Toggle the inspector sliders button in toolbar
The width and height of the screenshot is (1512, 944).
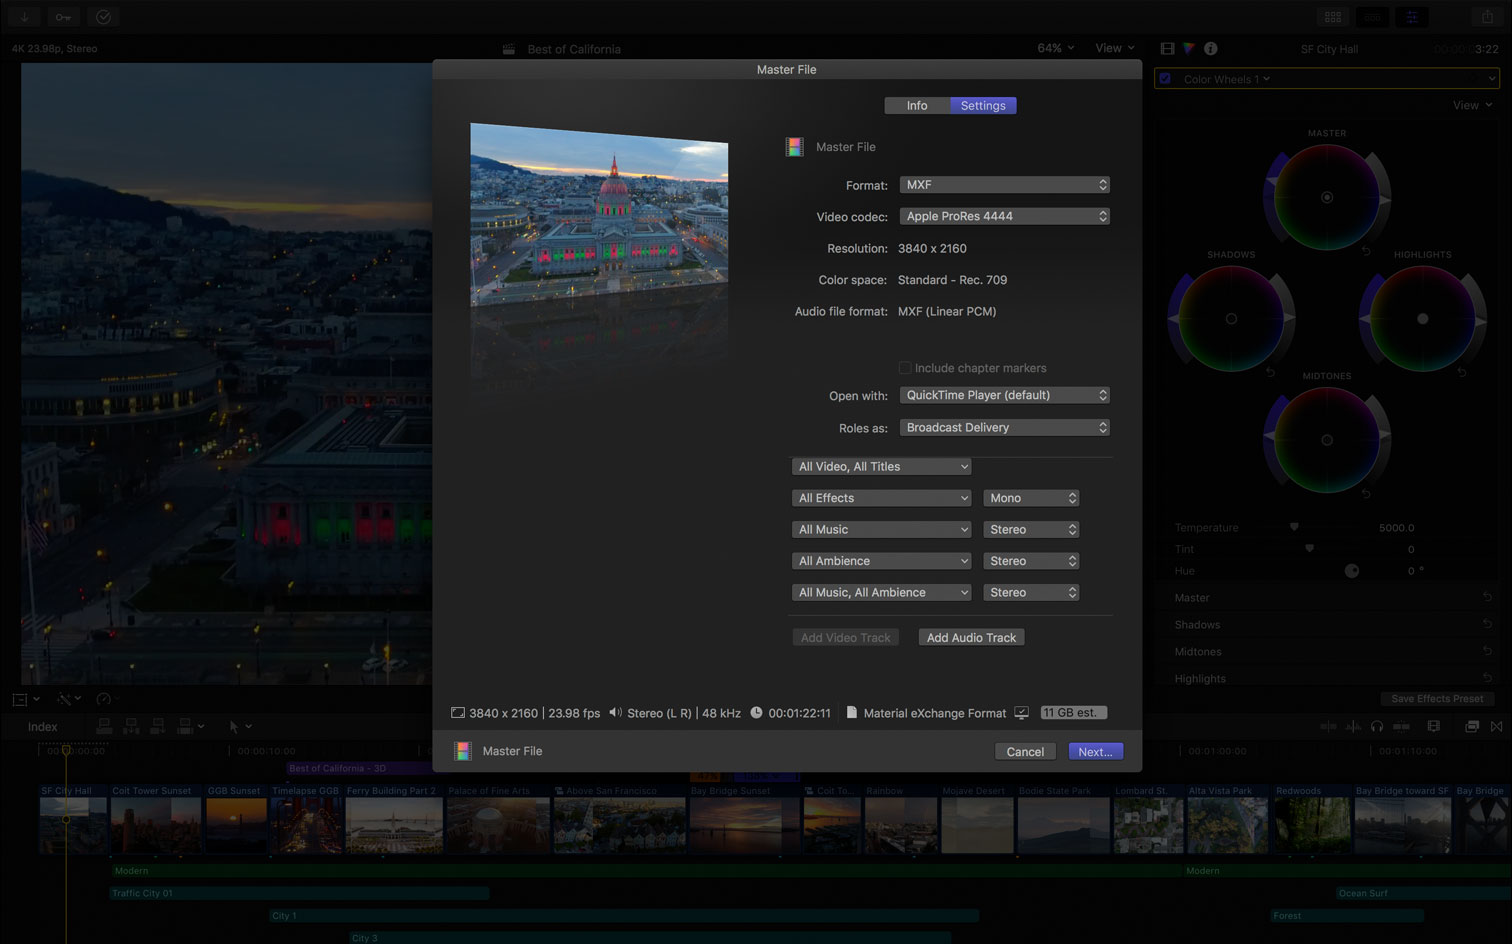(x=1412, y=17)
